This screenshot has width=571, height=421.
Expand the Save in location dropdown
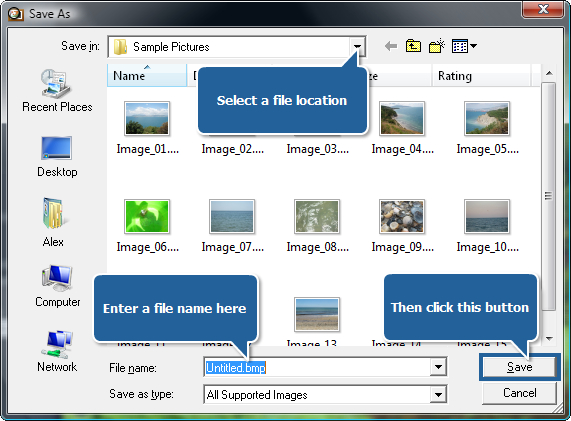click(357, 47)
